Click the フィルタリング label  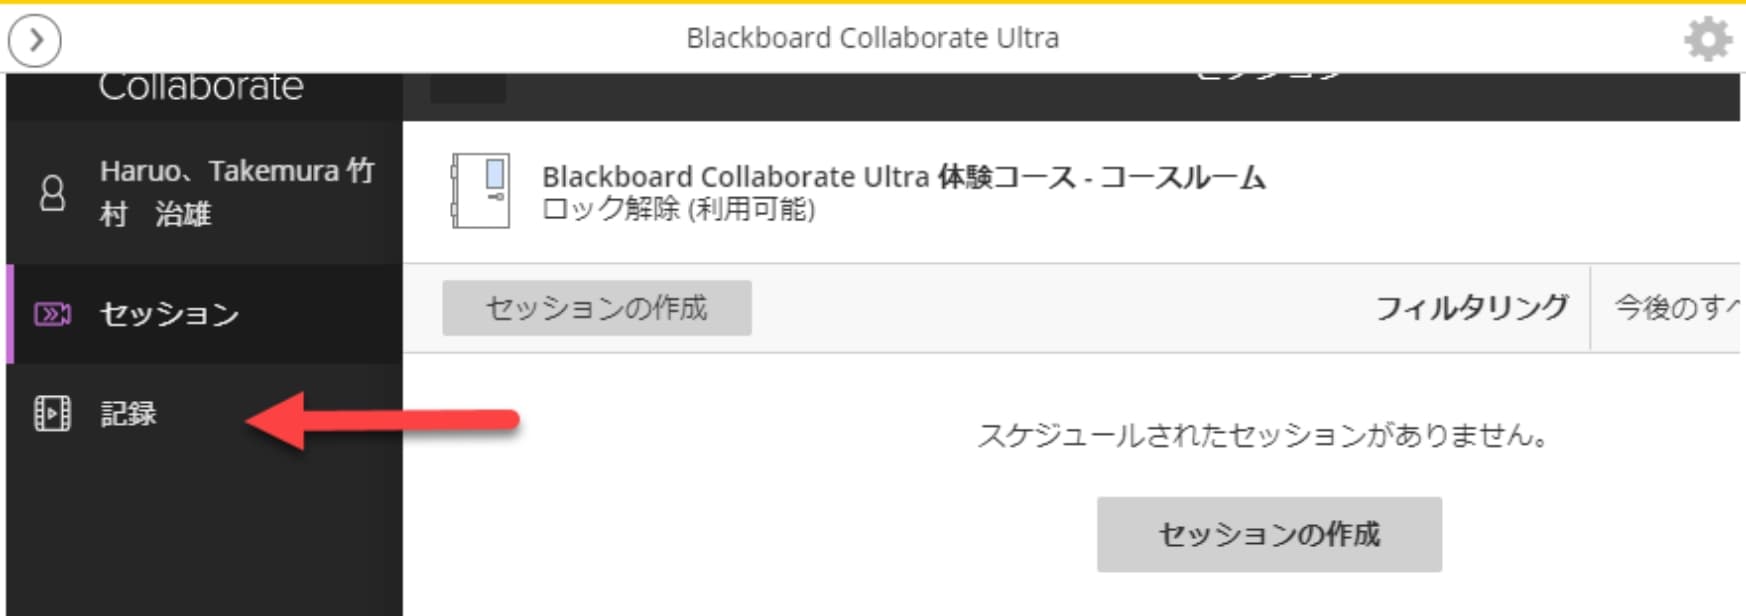point(1471,308)
